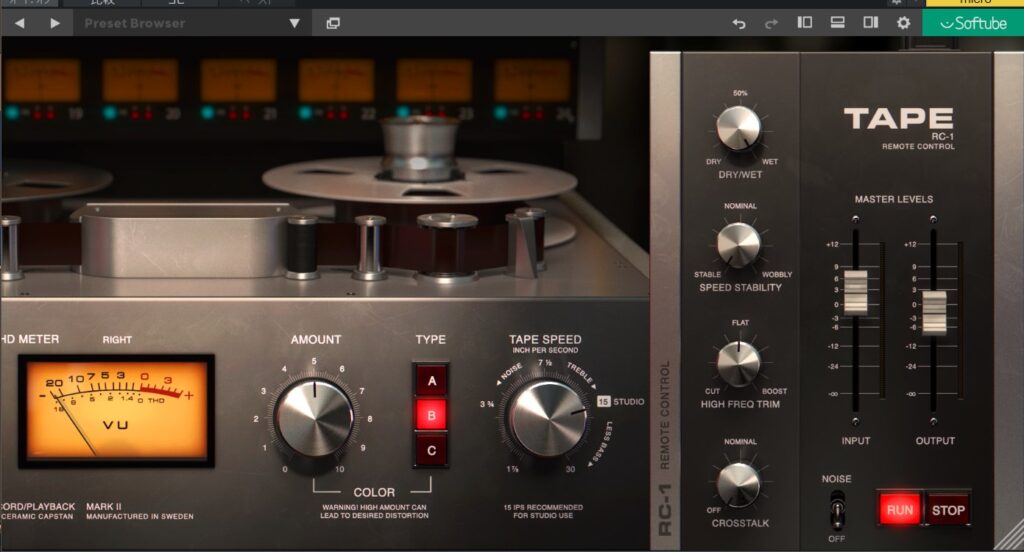Image resolution: width=1024 pixels, height=552 pixels.
Task: Go to the previous preset arrow
Action: tap(20, 23)
